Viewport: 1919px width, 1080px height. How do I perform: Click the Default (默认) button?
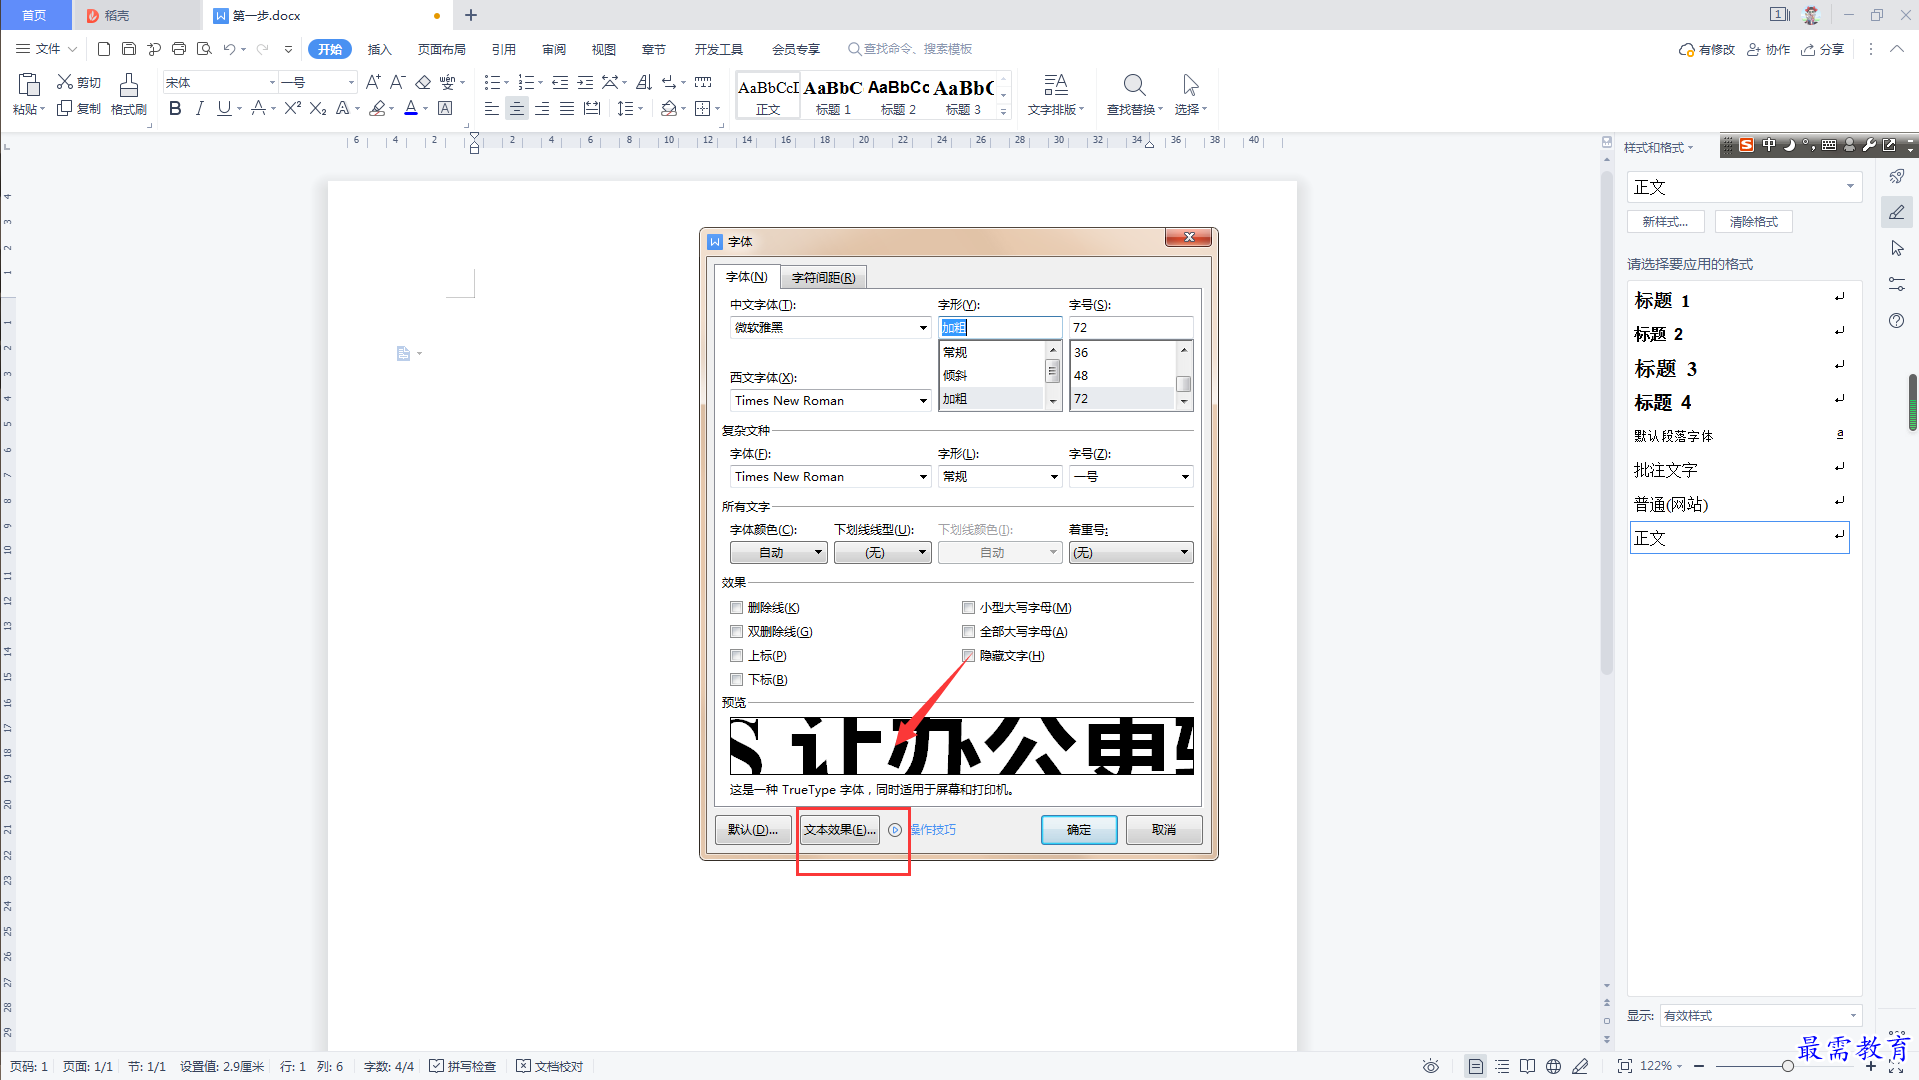pyautogui.click(x=753, y=830)
